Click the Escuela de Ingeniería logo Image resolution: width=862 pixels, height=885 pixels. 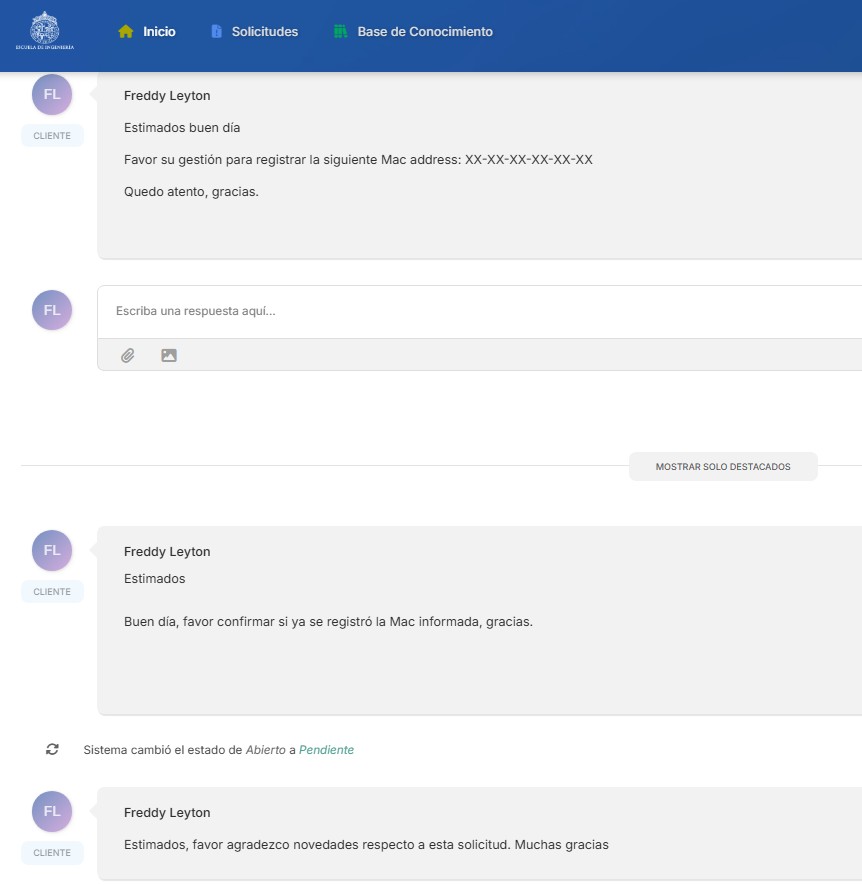tap(45, 31)
